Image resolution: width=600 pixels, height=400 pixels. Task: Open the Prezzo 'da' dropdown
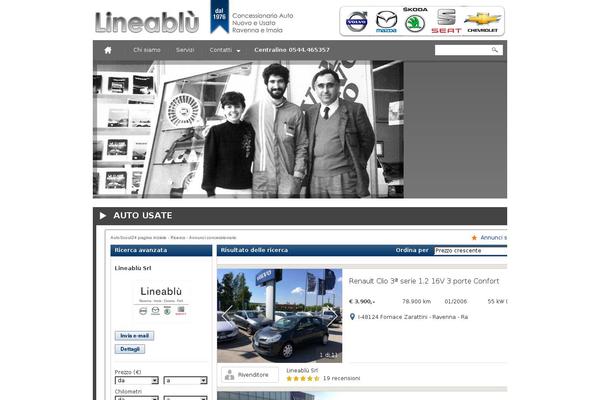coord(137,380)
